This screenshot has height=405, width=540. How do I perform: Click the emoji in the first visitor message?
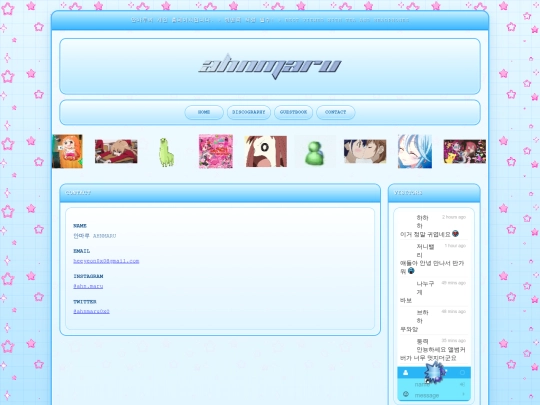click(x=455, y=233)
